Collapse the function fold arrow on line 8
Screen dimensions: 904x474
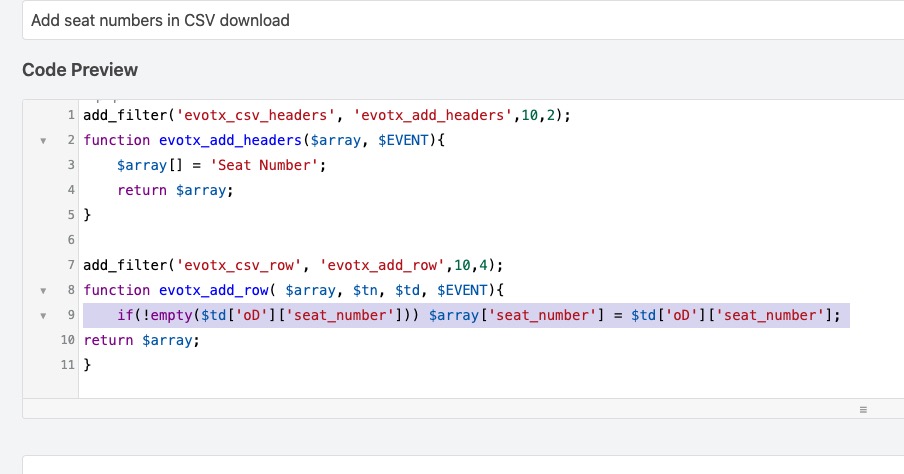point(43,291)
